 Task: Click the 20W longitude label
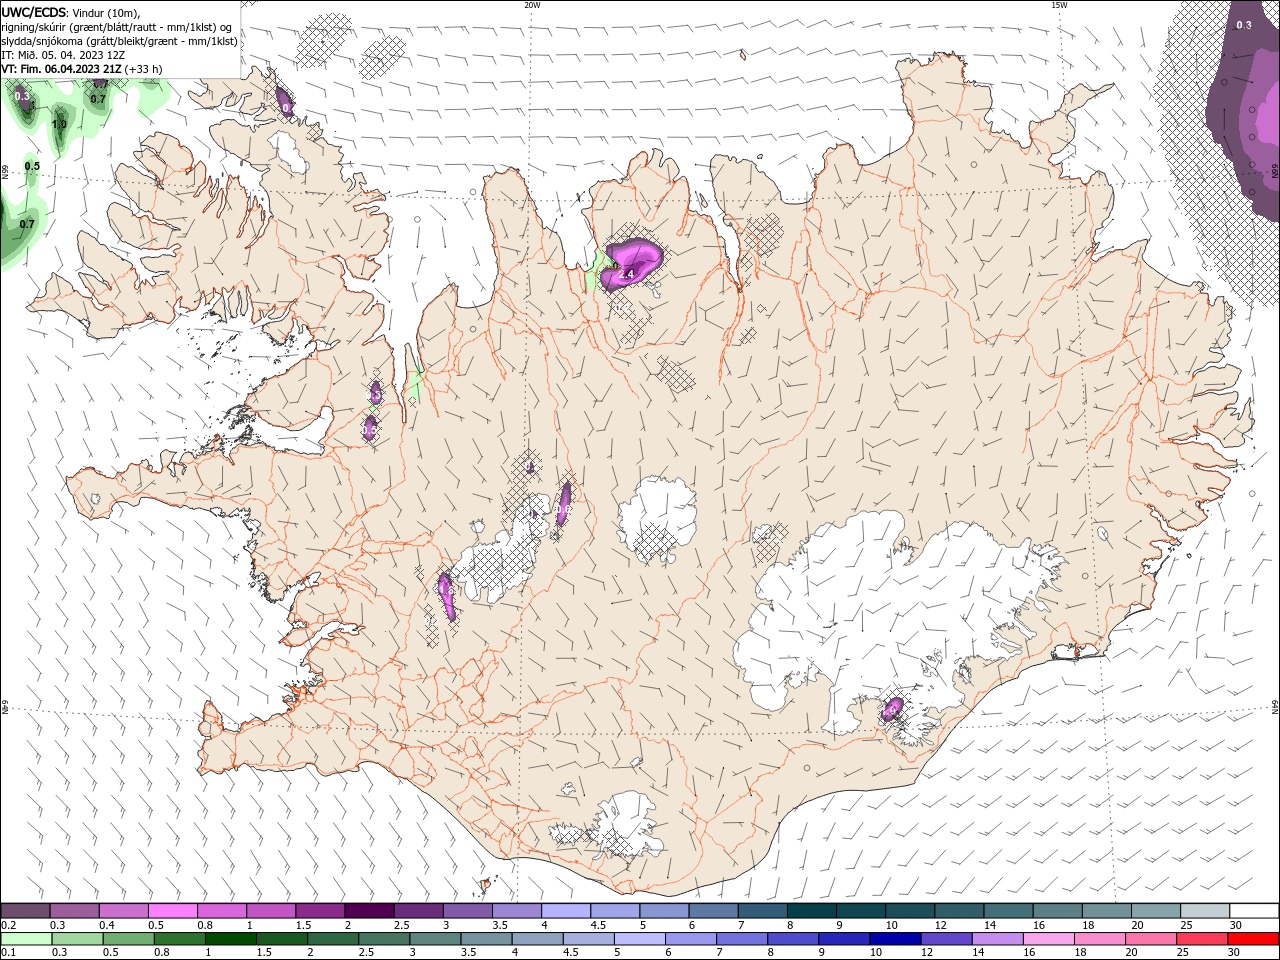[532, 5]
